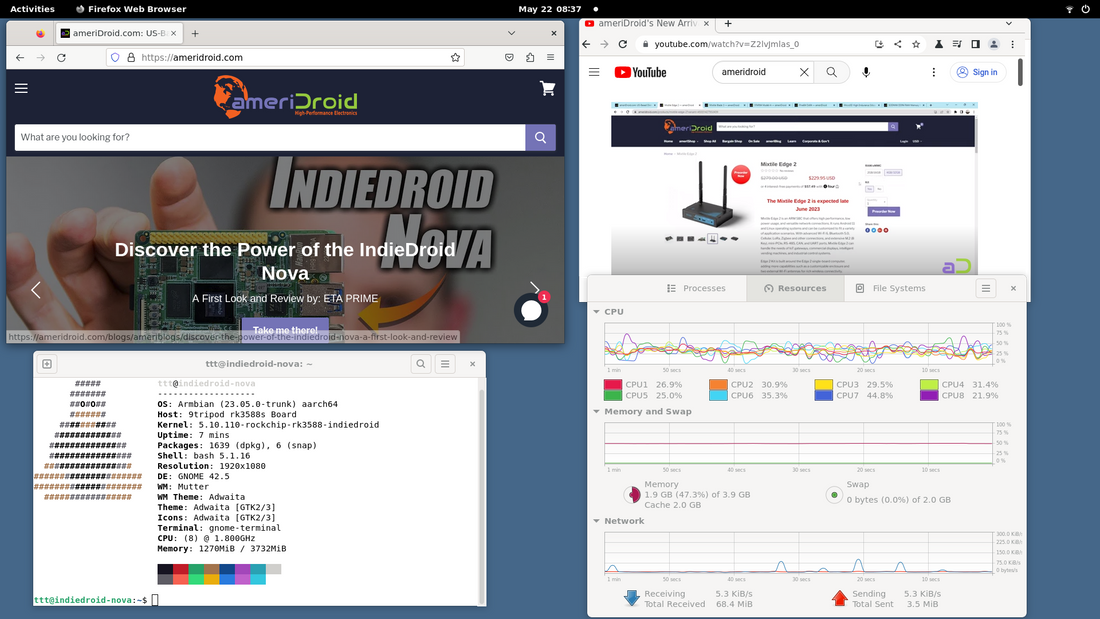The height and width of the screenshot is (619, 1100).
Task: Collapse the Memory and Swap section
Action: pos(597,411)
